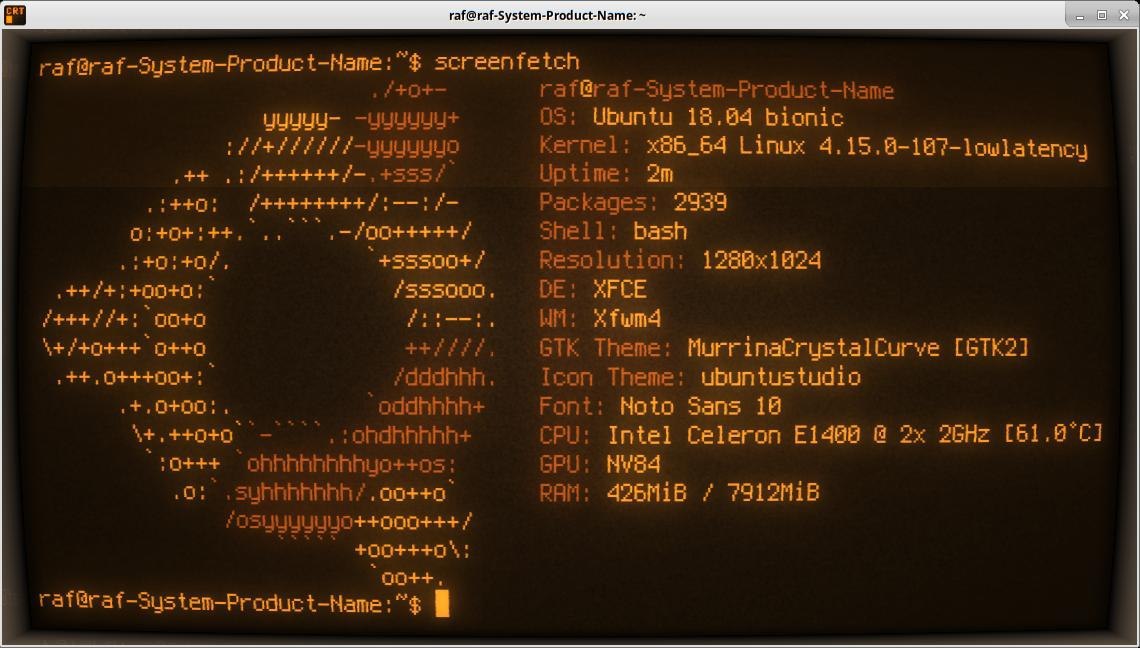Click the 'Resolution: 1280x1024' line
The height and width of the screenshot is (648, 1140).
[680, 260]
